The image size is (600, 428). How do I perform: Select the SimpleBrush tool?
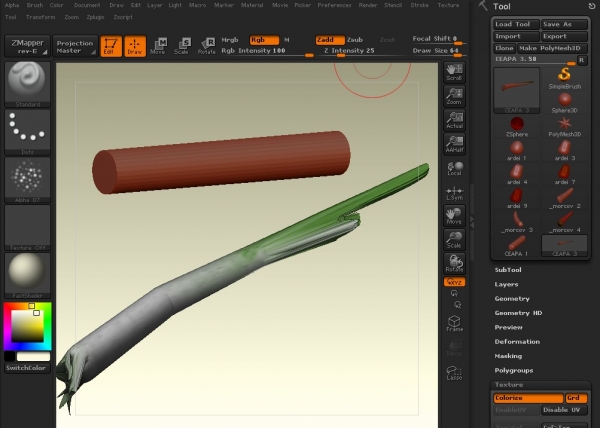pos(564,78)
